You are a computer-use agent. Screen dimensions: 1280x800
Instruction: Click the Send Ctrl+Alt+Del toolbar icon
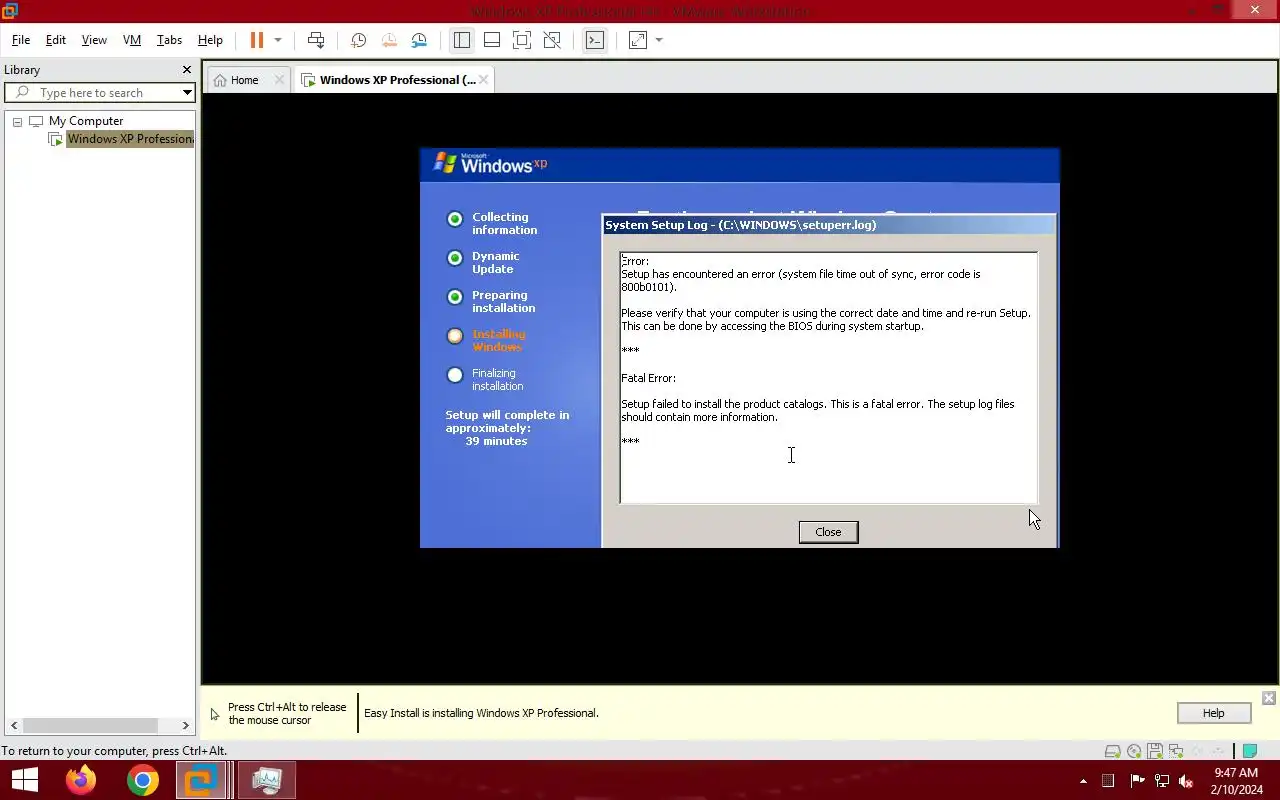pos(316,40)
